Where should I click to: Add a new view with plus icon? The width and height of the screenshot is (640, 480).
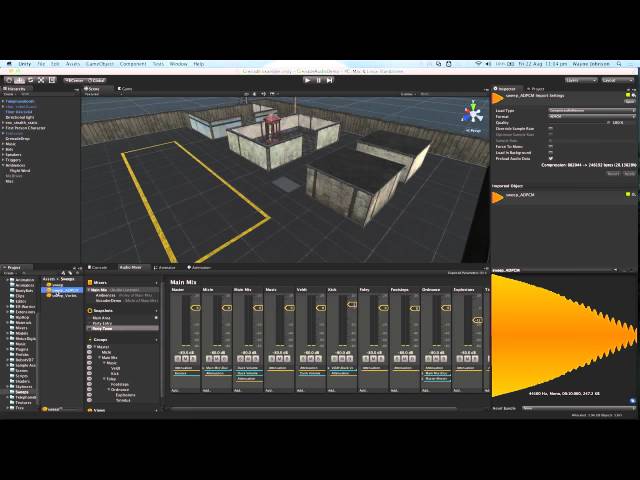coord(156,411)
